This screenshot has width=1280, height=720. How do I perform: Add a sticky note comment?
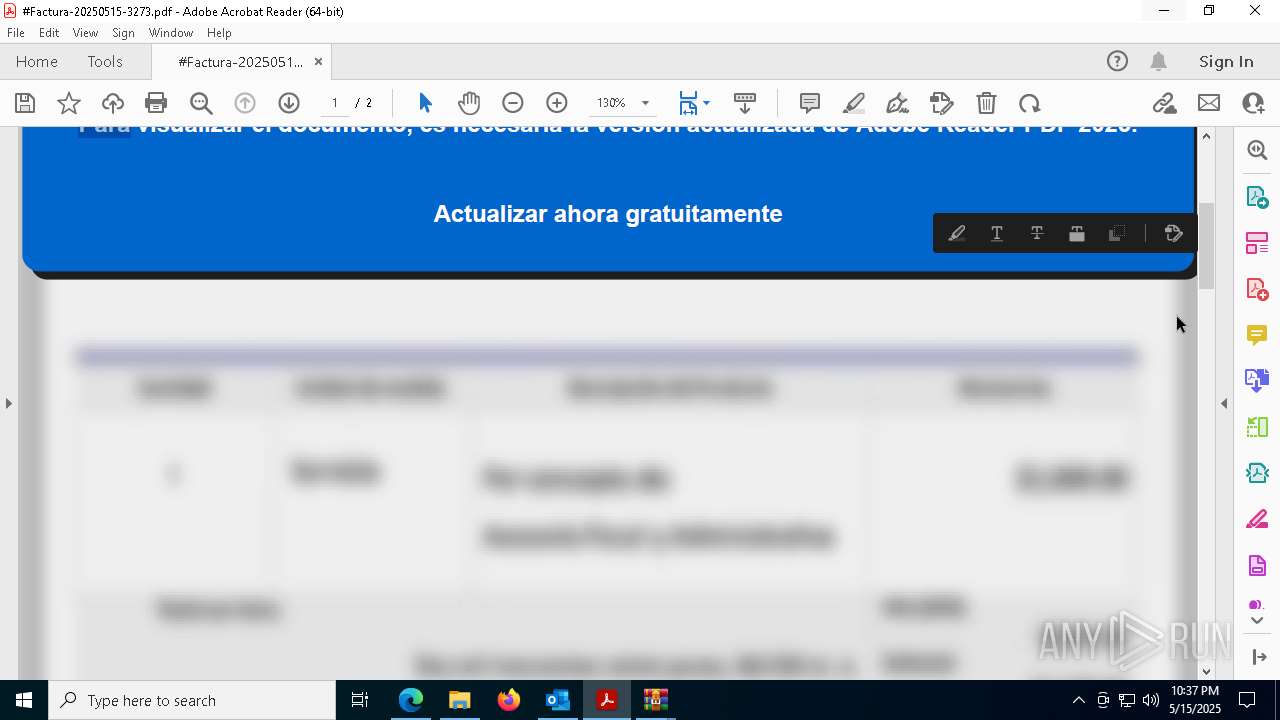pyautogui.click(x=810, y=103)
